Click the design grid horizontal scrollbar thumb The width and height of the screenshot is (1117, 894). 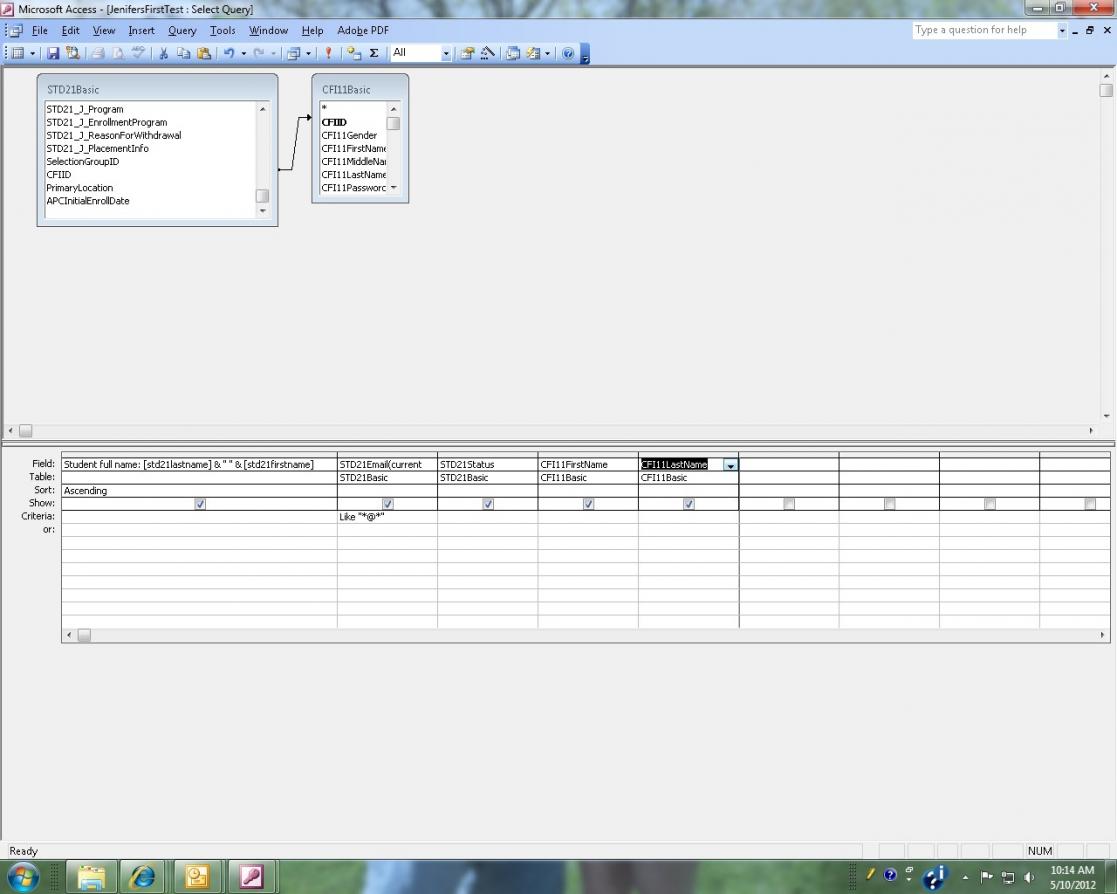(84, 635)
